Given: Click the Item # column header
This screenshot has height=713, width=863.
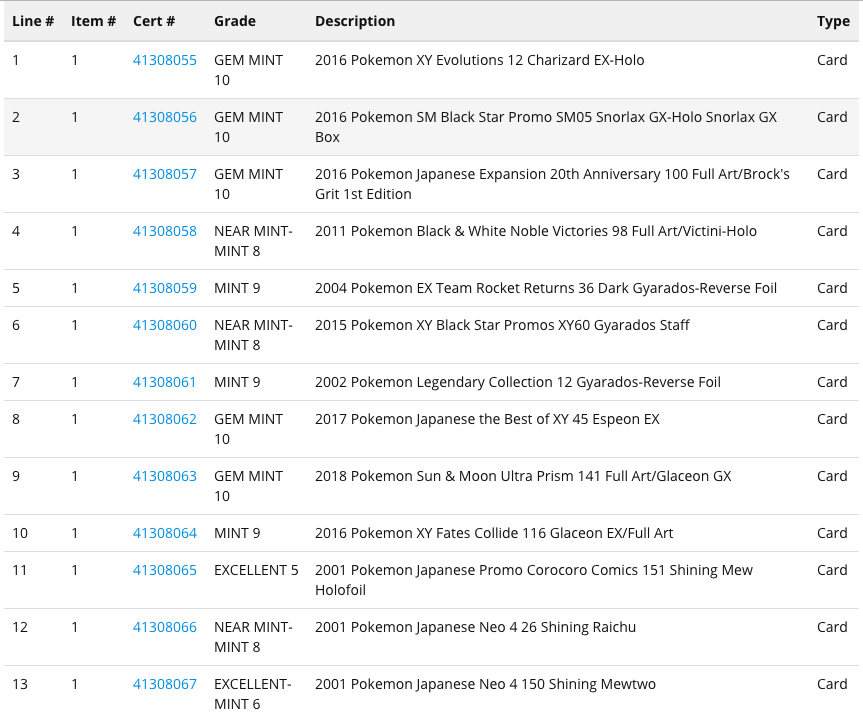Looking at the screenshot, I should coord(94,21).
